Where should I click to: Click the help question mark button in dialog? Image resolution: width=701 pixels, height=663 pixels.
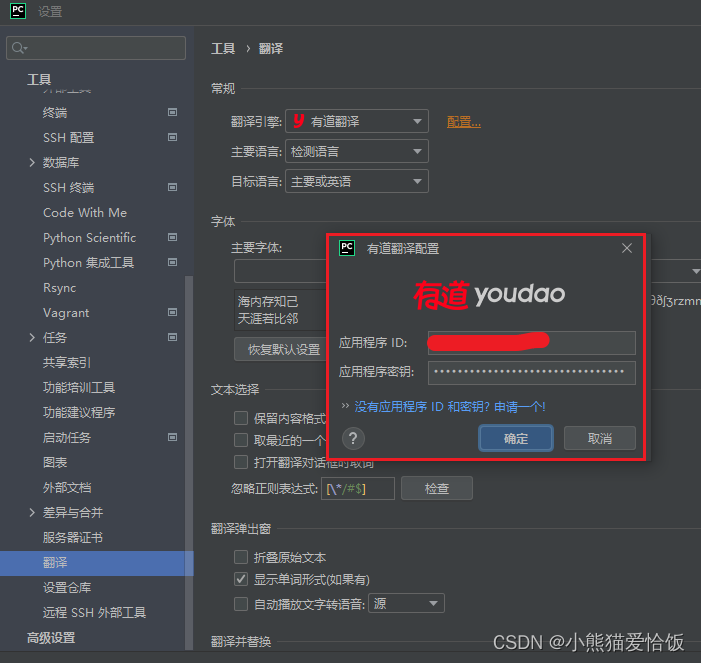coord(353,439)
